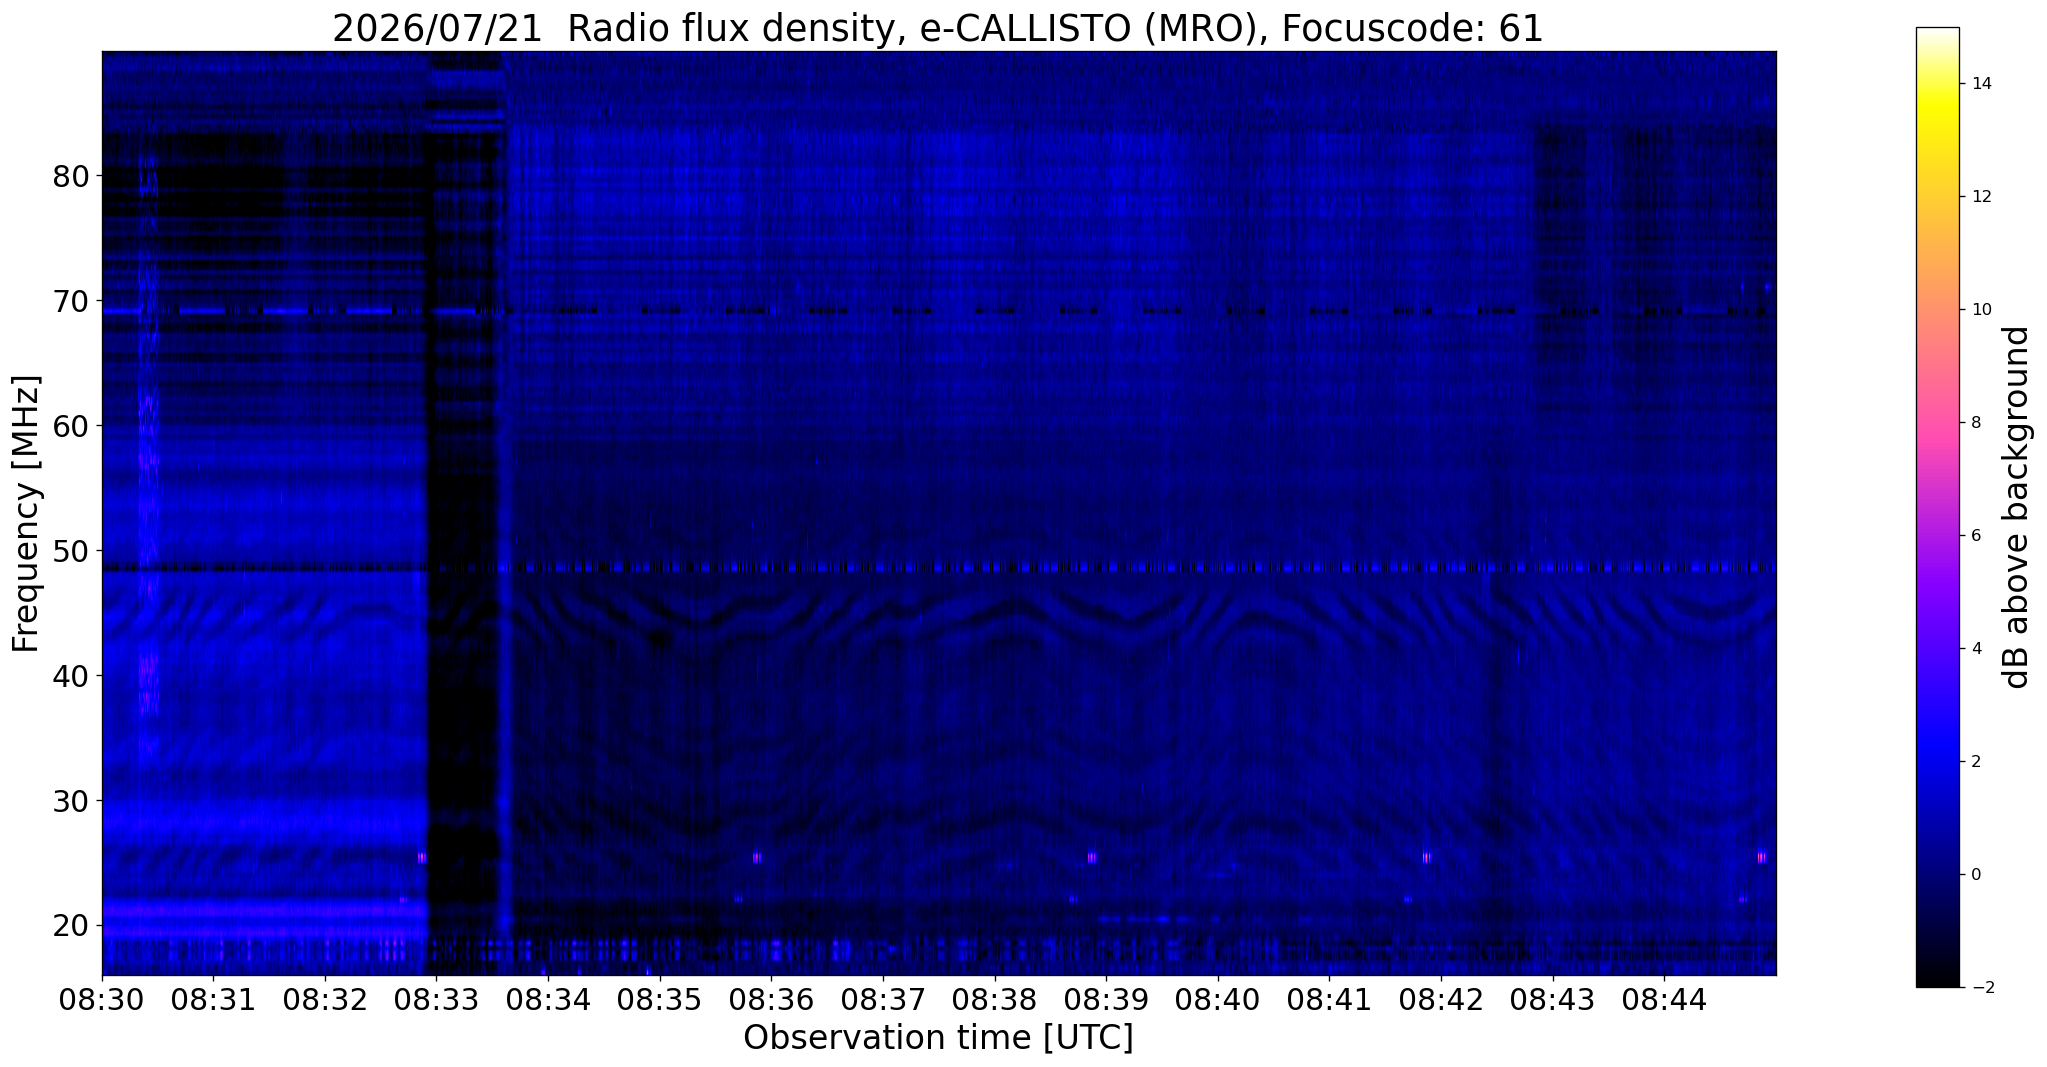This screenshot has width=2047, height=1067.
Task: Click the plot title mentioning e-CALLISTO (MRO)
Action: [x=938, y=29]
